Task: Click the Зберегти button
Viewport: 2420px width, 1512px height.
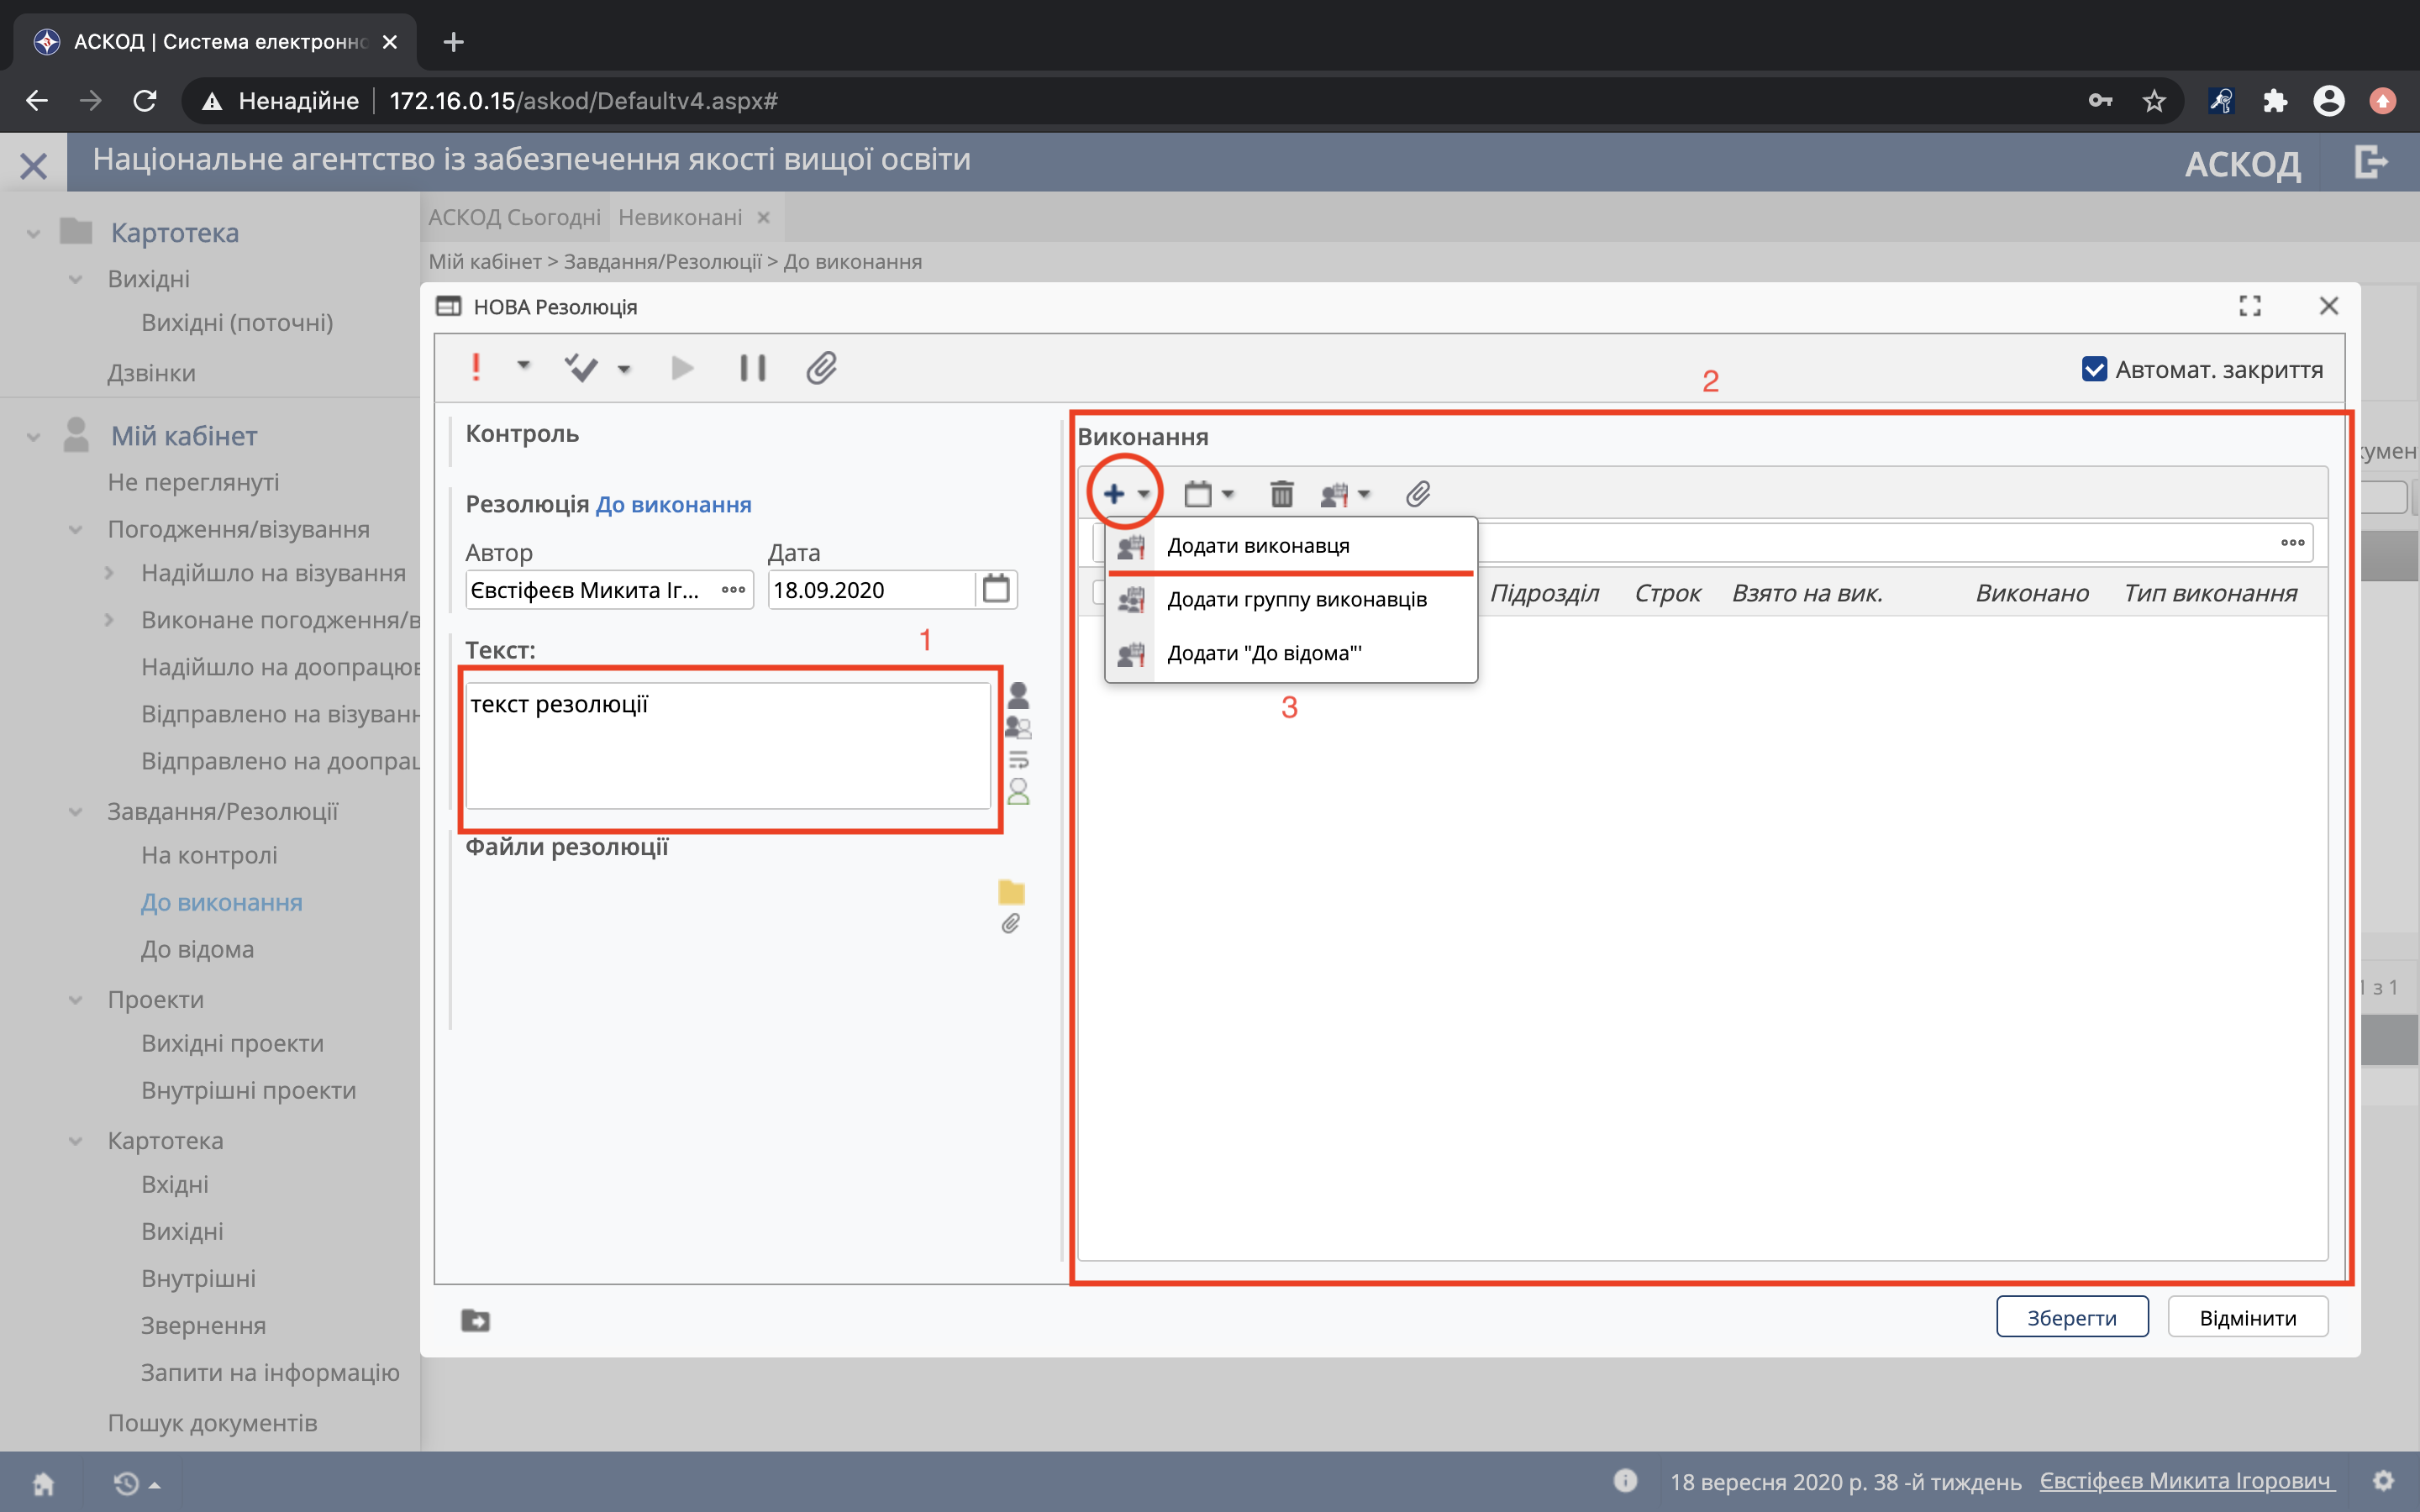Action: tap(2071, 1317)
